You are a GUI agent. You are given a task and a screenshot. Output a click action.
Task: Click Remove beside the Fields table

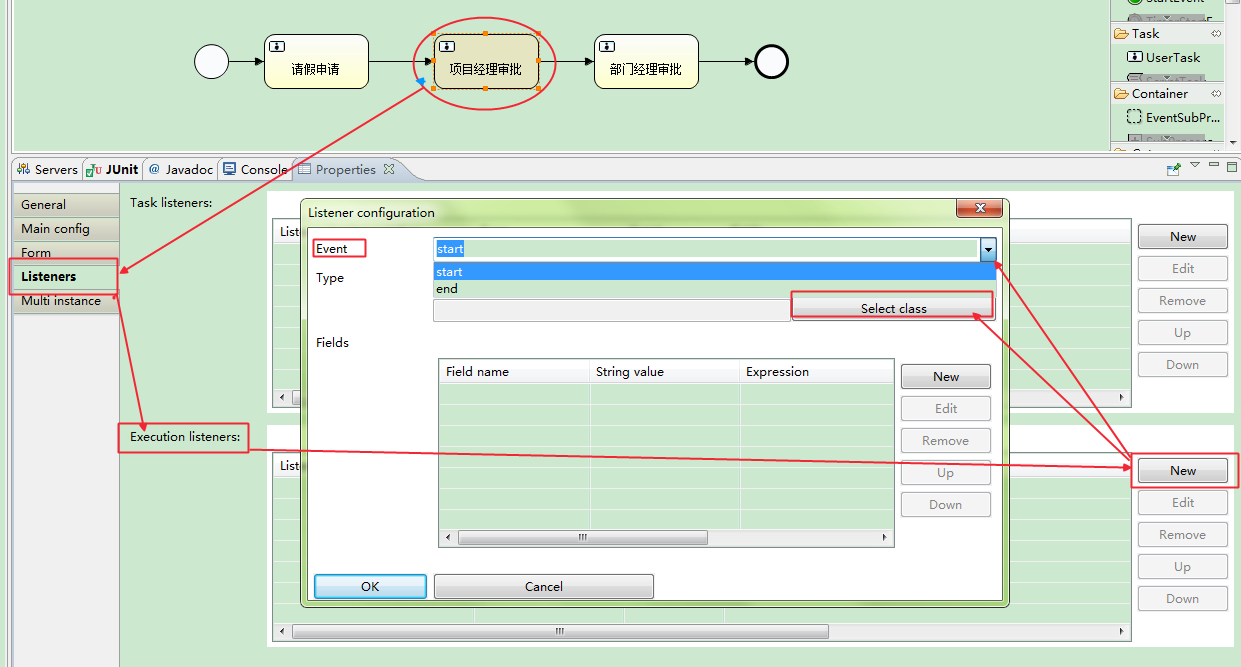tap(946, 440)
